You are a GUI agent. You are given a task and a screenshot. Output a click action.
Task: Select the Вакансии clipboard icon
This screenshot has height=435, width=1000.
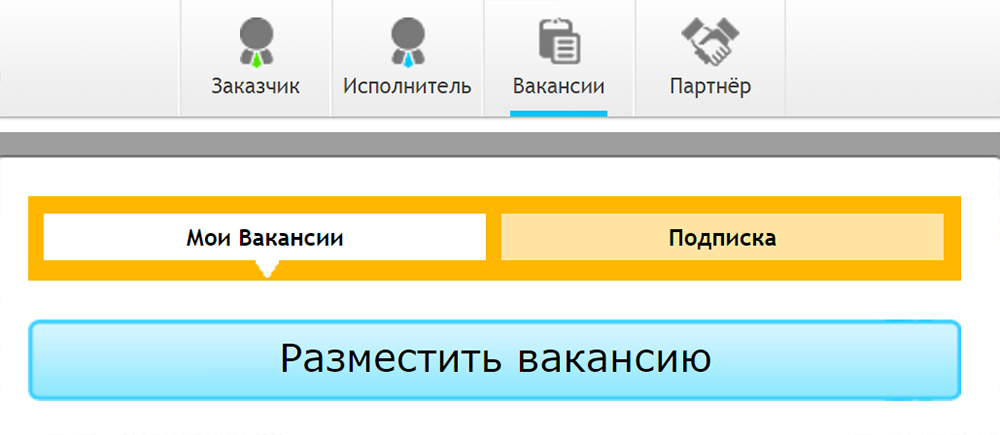558,42
